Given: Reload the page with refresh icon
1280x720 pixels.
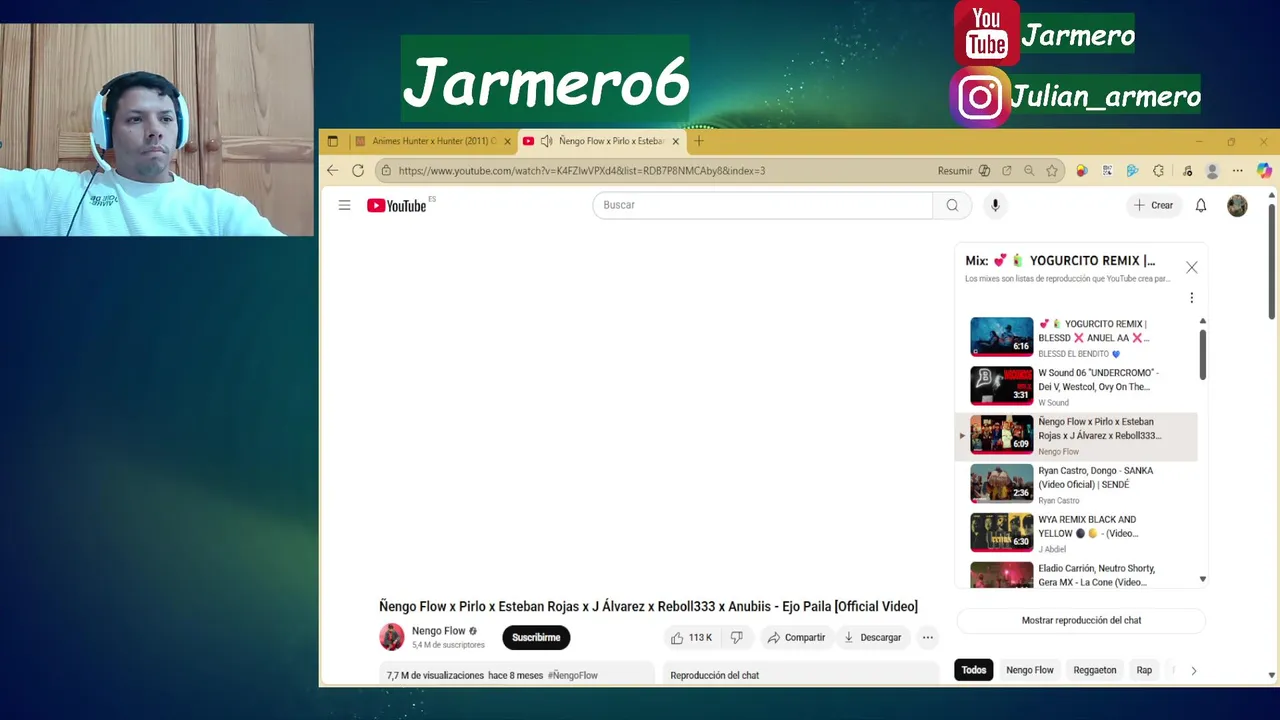Looking at the screenshot, I should [358, 171].
